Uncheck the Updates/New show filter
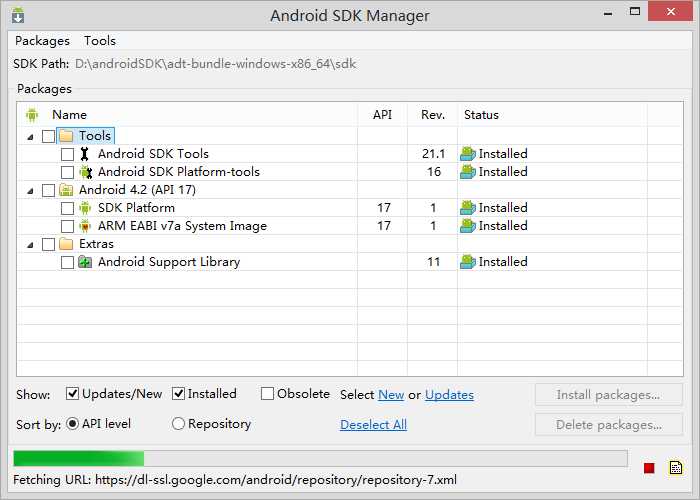 72,394
